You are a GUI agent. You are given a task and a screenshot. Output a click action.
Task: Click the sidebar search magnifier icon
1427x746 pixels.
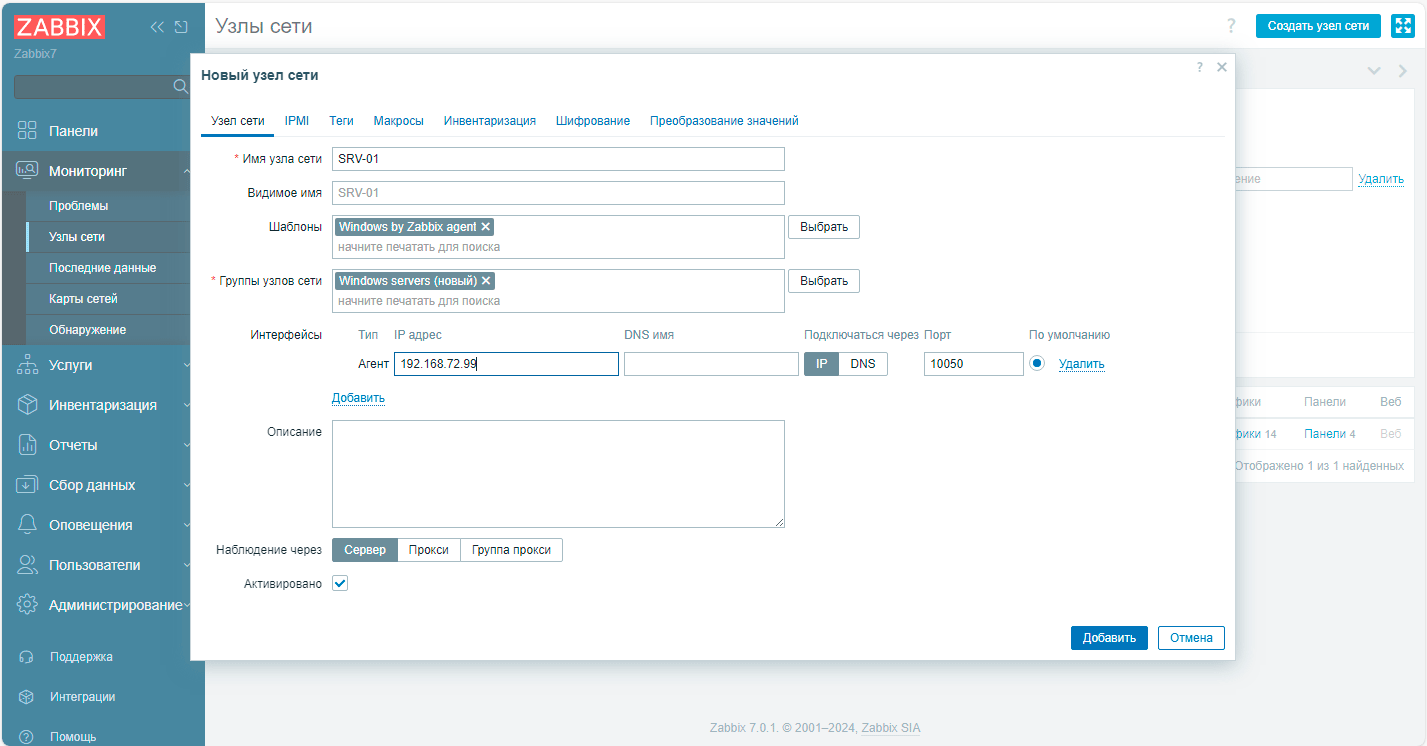(x=181, y=87)
